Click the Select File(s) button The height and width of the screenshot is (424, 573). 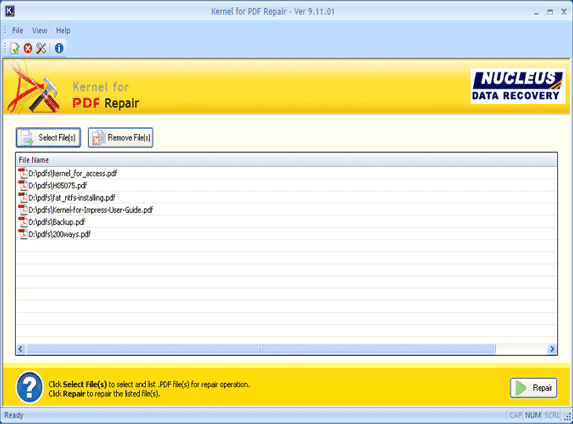tap(48, 138)
